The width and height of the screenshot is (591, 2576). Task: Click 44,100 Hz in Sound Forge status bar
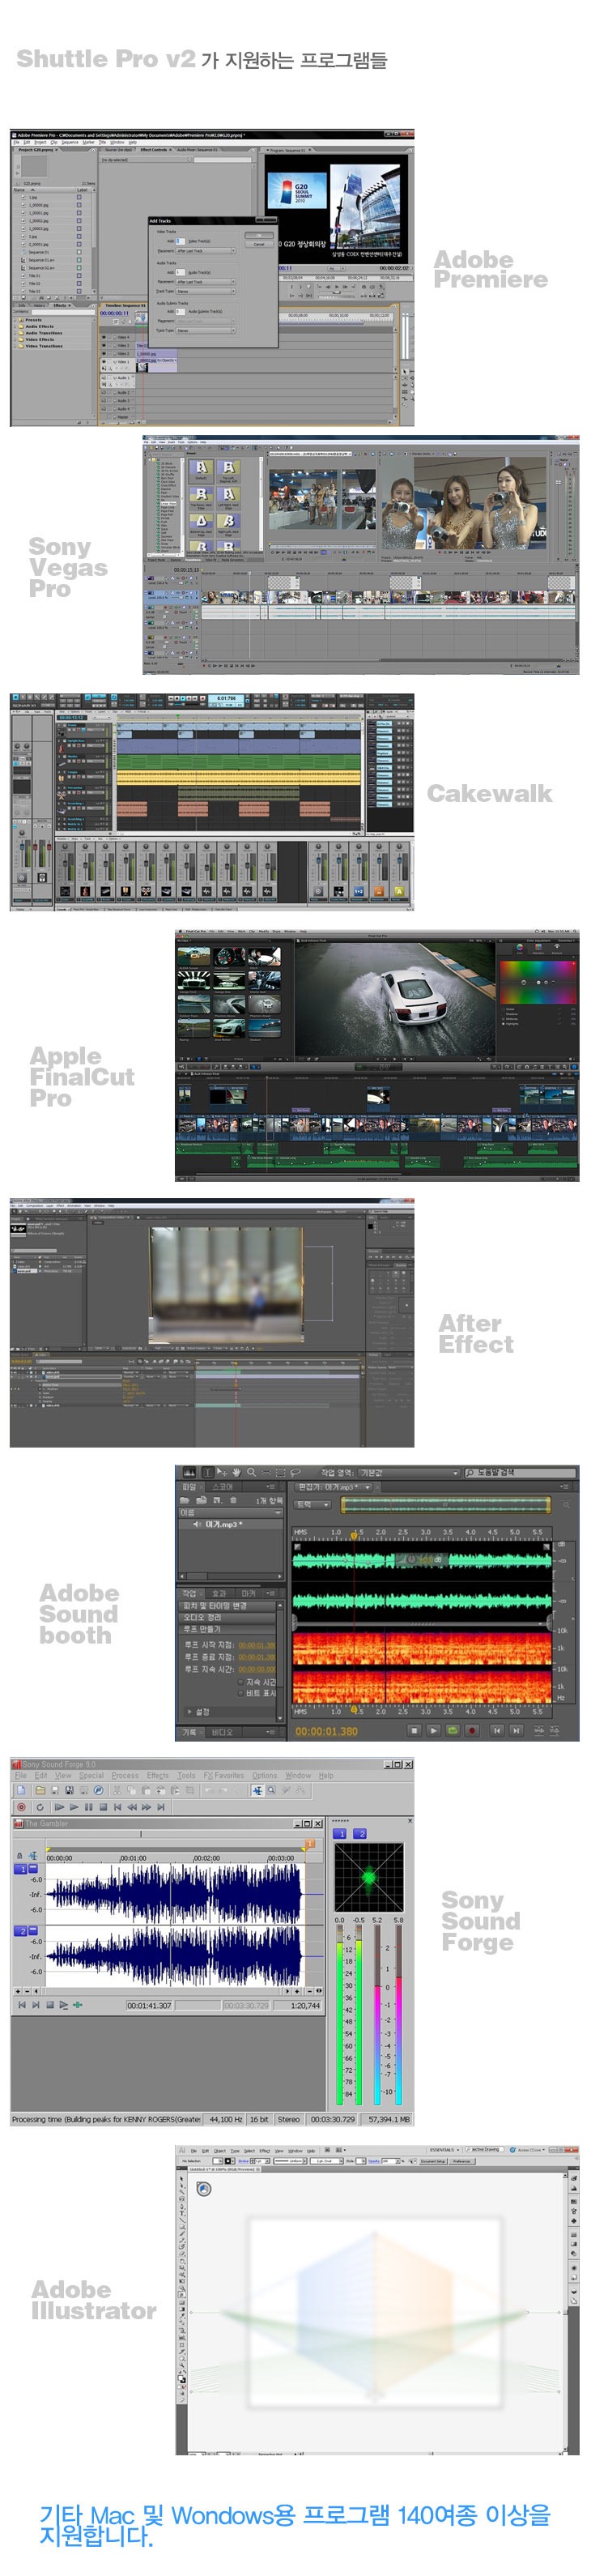click(225, 2119)
